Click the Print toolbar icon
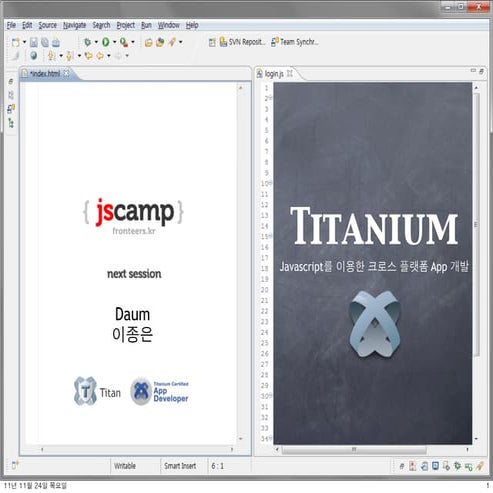493x493 pixels. tap(56, 42)
